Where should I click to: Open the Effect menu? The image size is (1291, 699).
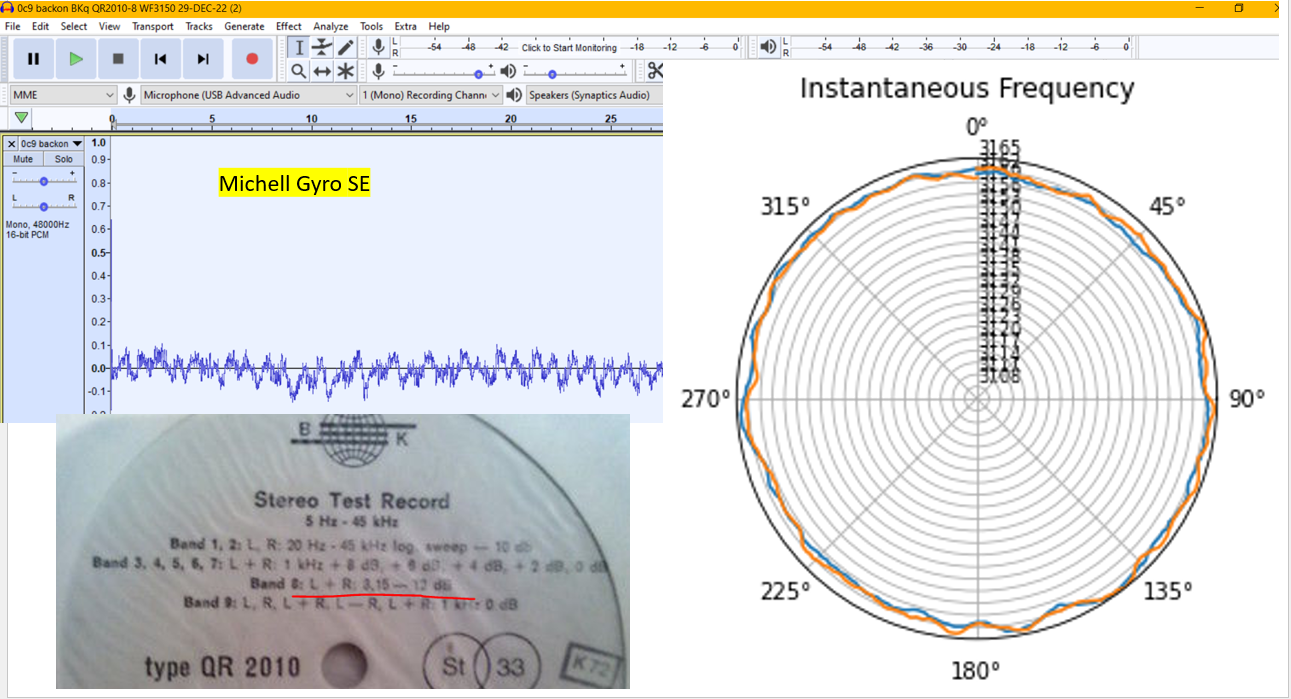coord(288,26)
